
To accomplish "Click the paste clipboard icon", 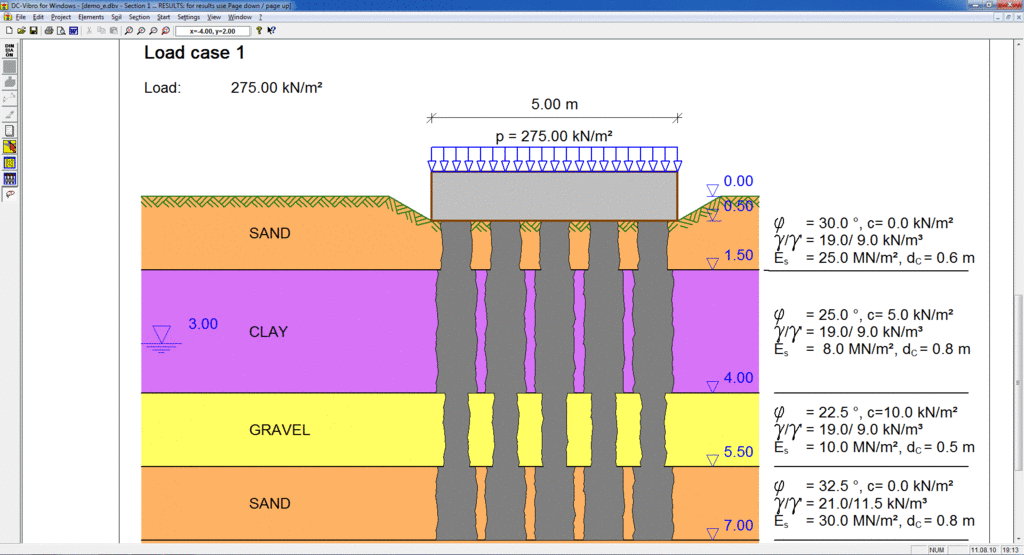I will coord(114,31).
